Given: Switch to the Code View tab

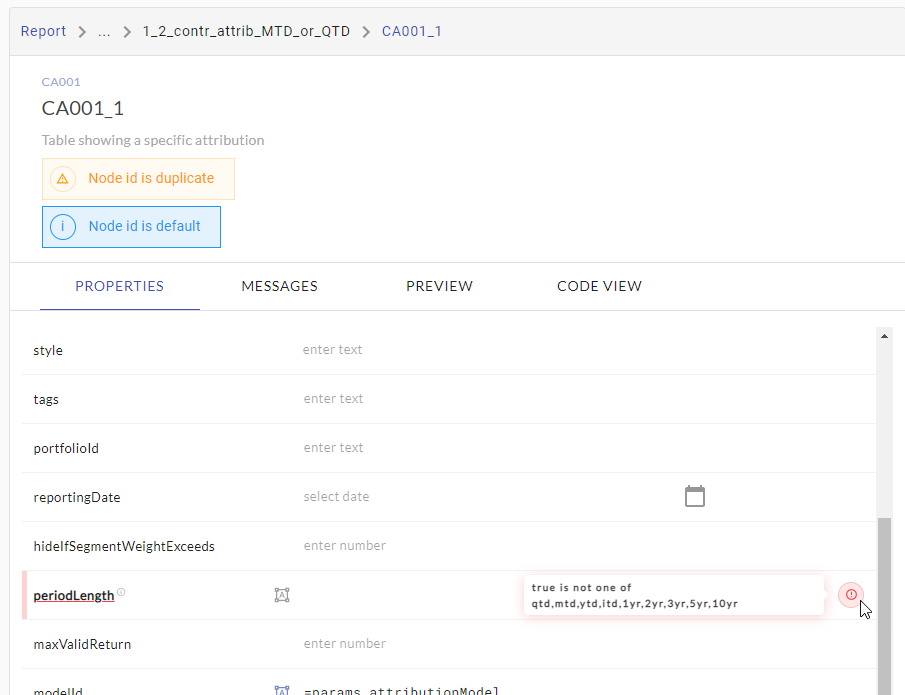Looking at the screenshot, I should point(599,286).
